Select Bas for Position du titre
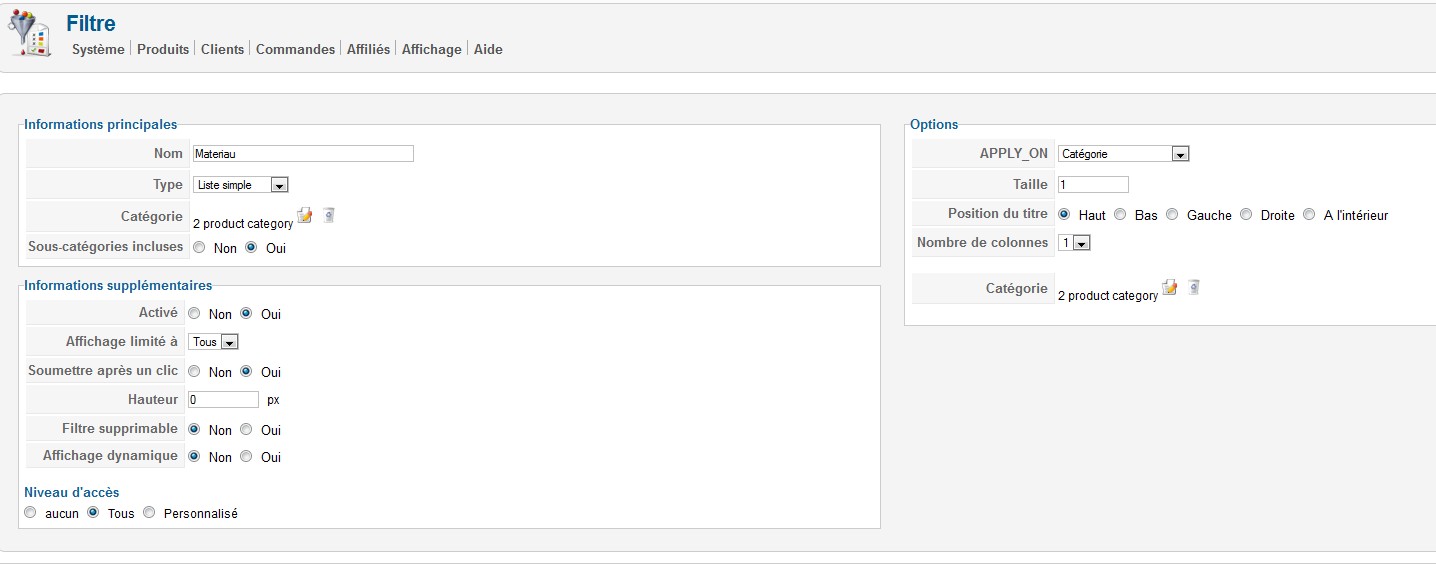The height and width of the screenshot is (564, 1436). pyautogui.click(x=1120, y=214)
